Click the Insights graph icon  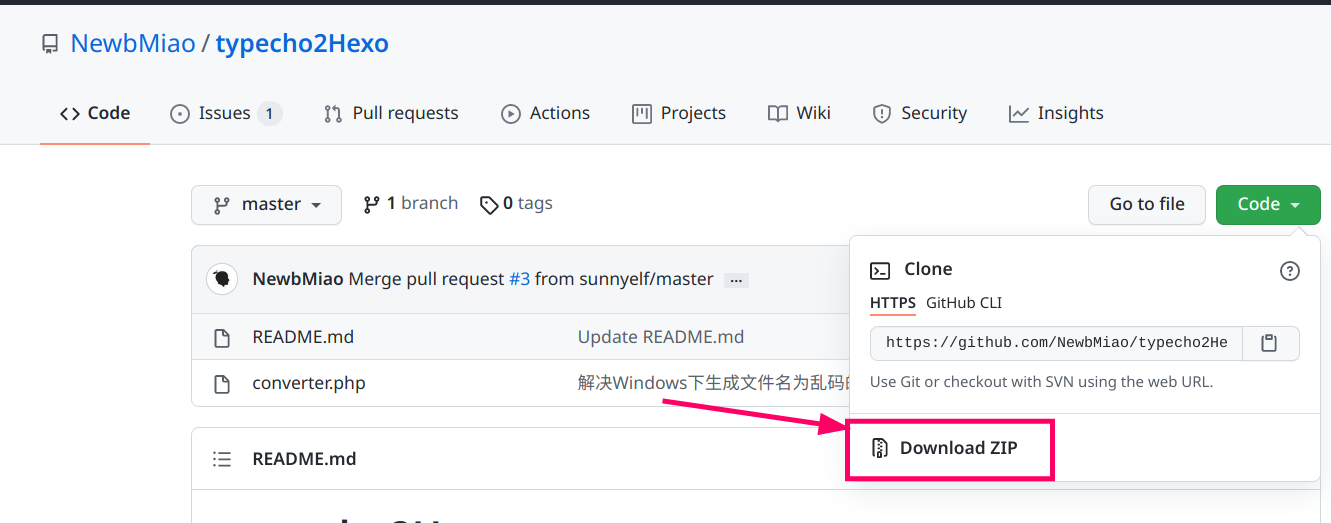pos(1019,114)
